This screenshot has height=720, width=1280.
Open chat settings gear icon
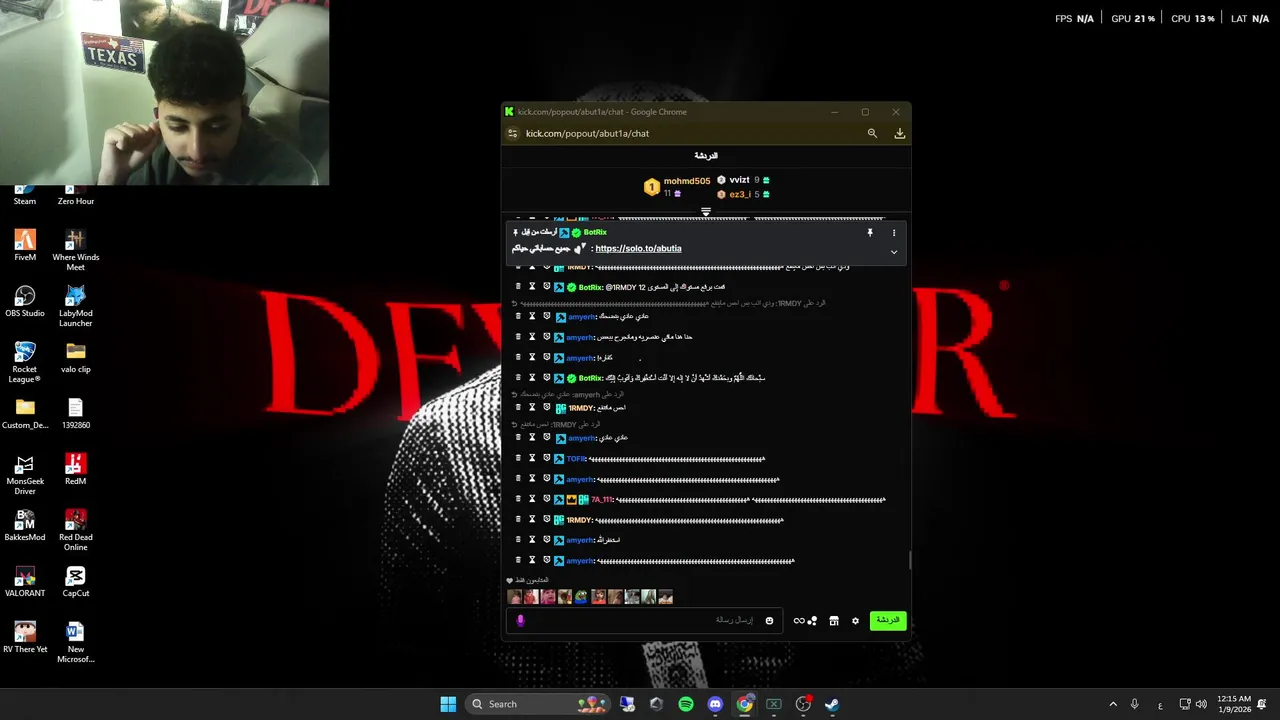click(855, 620)
